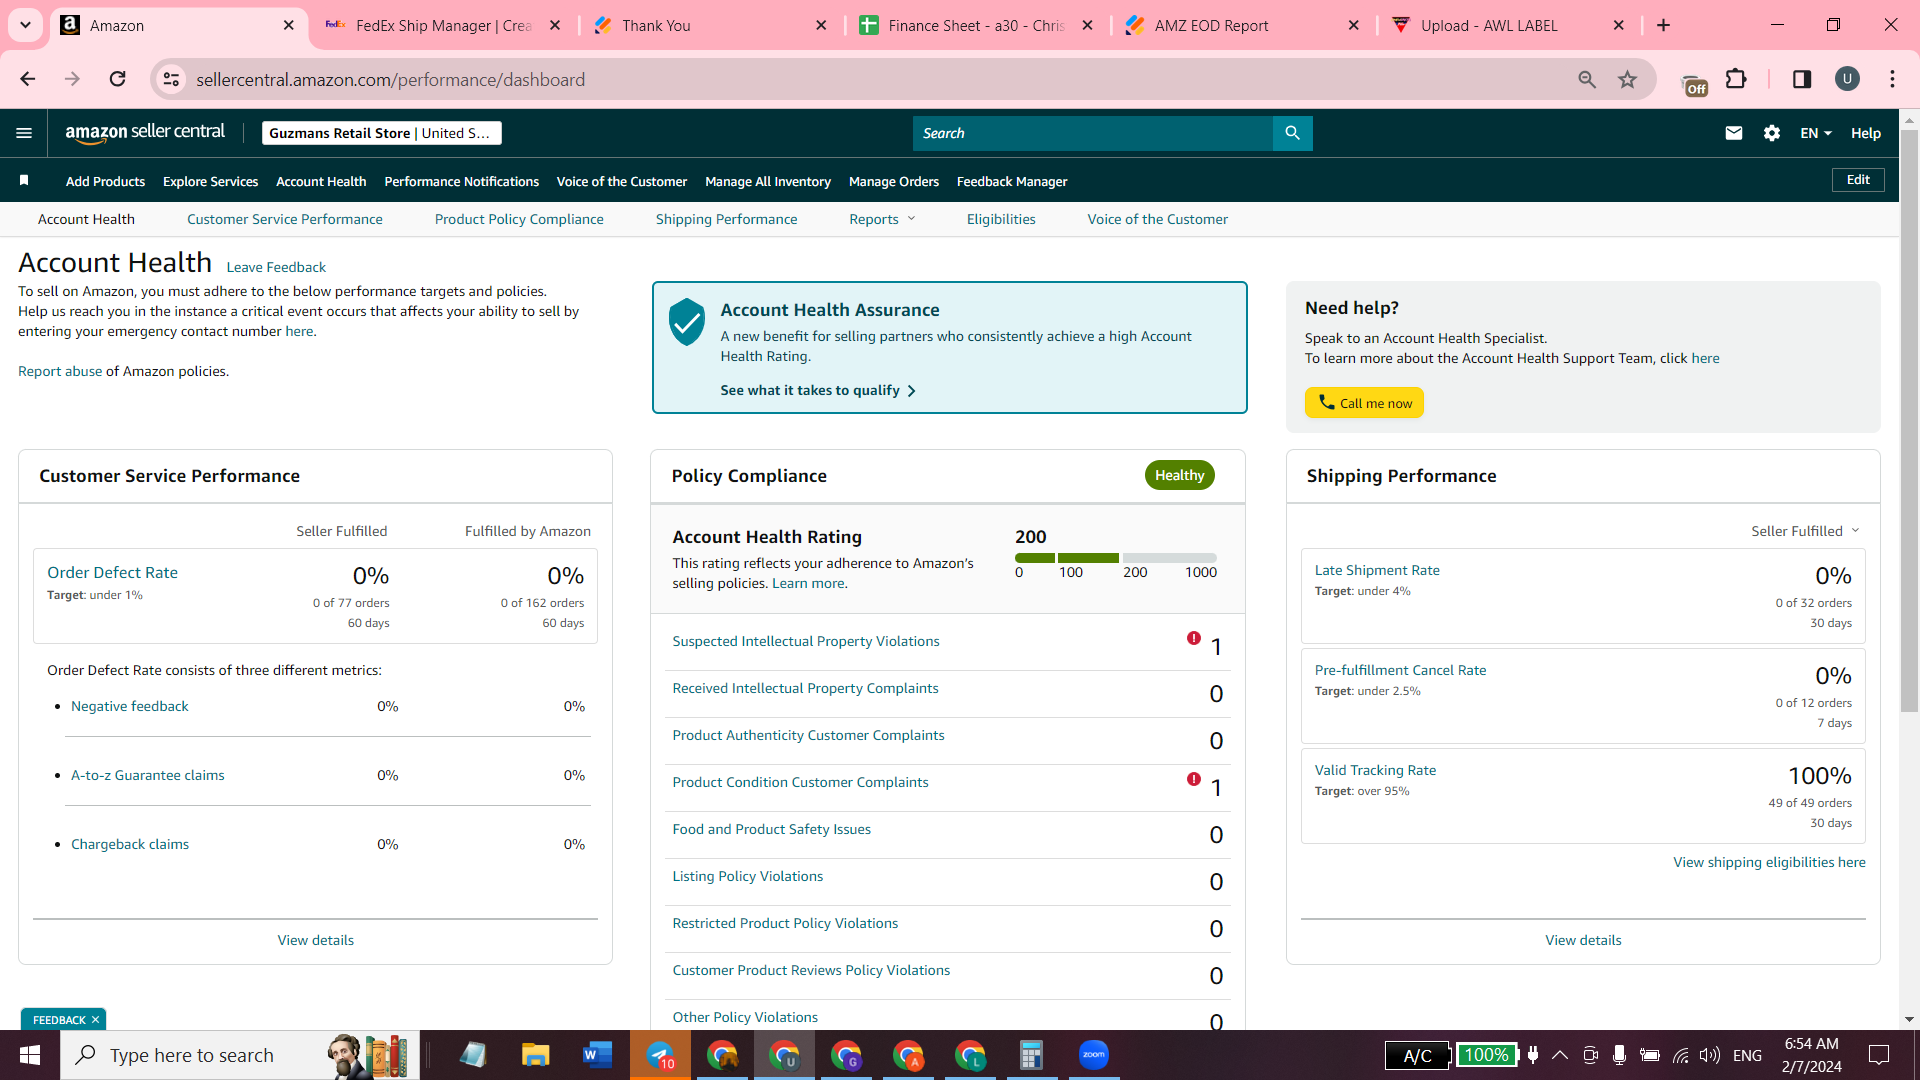Click the bookmark flag icon
The height and width of the screenshot is (1080, 1920).
coord(24,180)
